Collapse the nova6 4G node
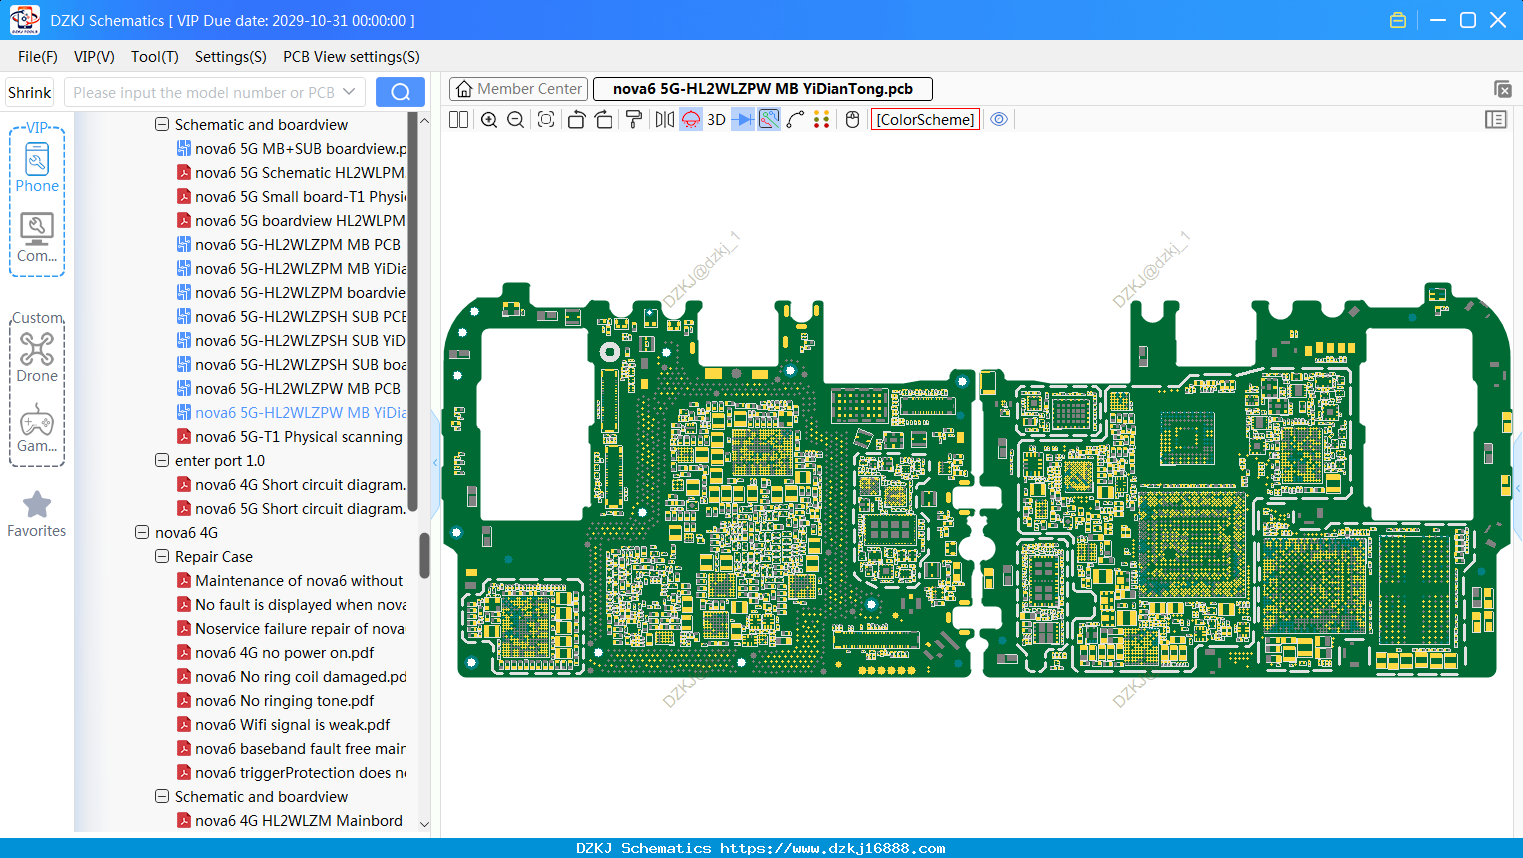The height and width of the screenshot is (858, 1523). click(x=142, y=533)
